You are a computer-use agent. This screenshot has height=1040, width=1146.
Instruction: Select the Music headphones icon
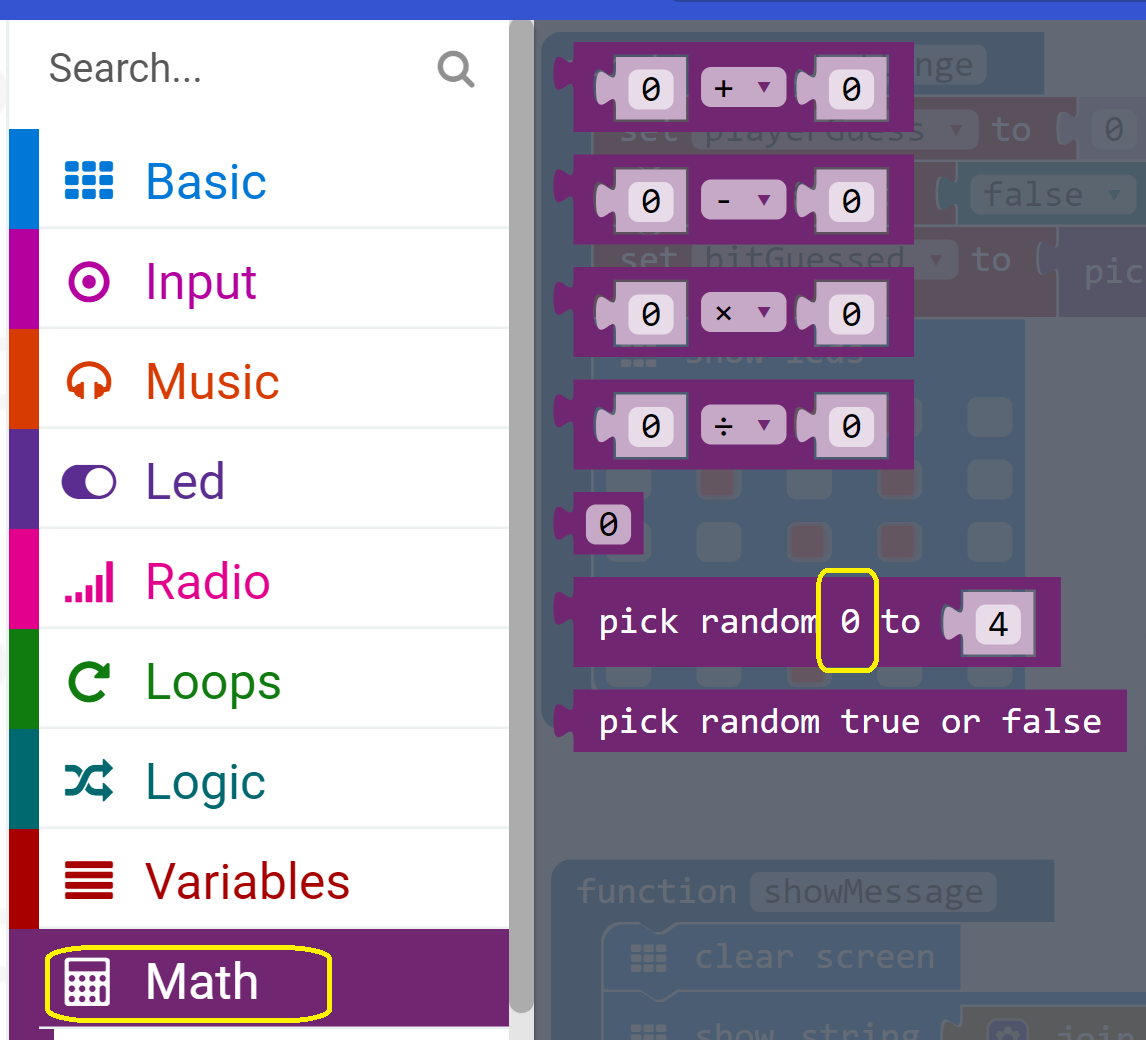(x=90, y=381)
